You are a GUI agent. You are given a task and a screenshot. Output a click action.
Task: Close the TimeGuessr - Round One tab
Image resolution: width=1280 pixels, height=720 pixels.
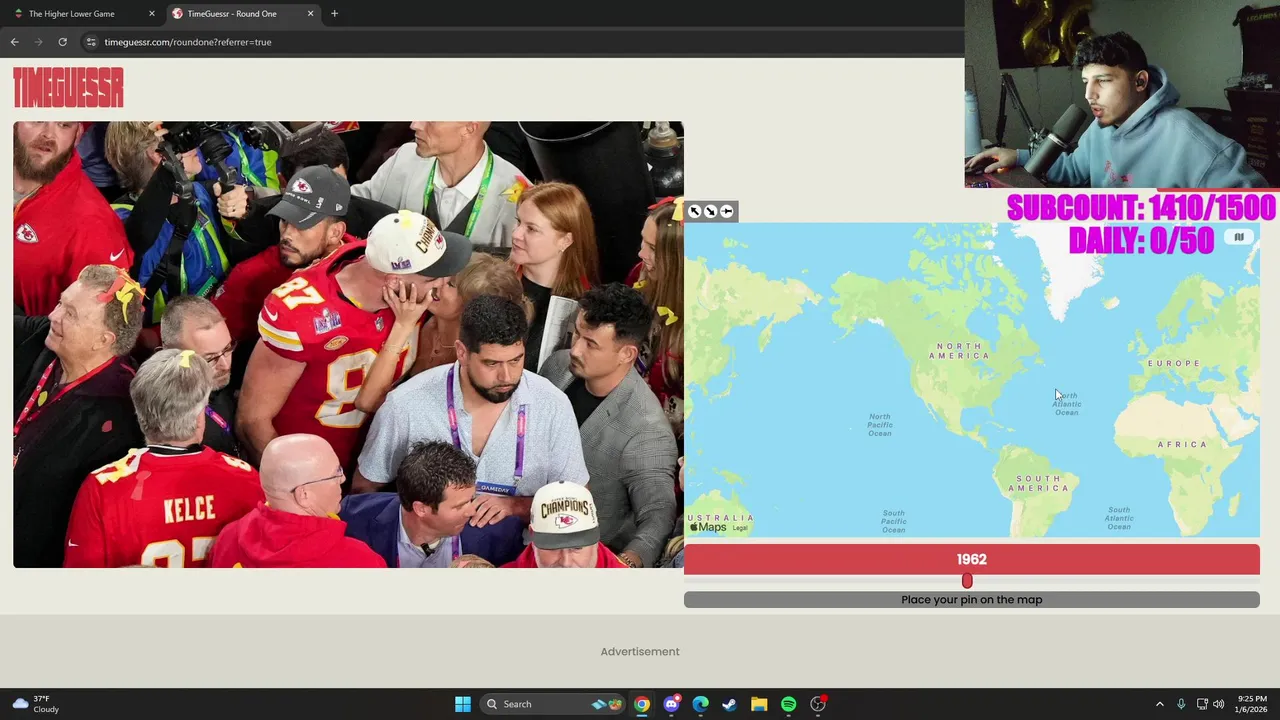(x=310, y=14)
